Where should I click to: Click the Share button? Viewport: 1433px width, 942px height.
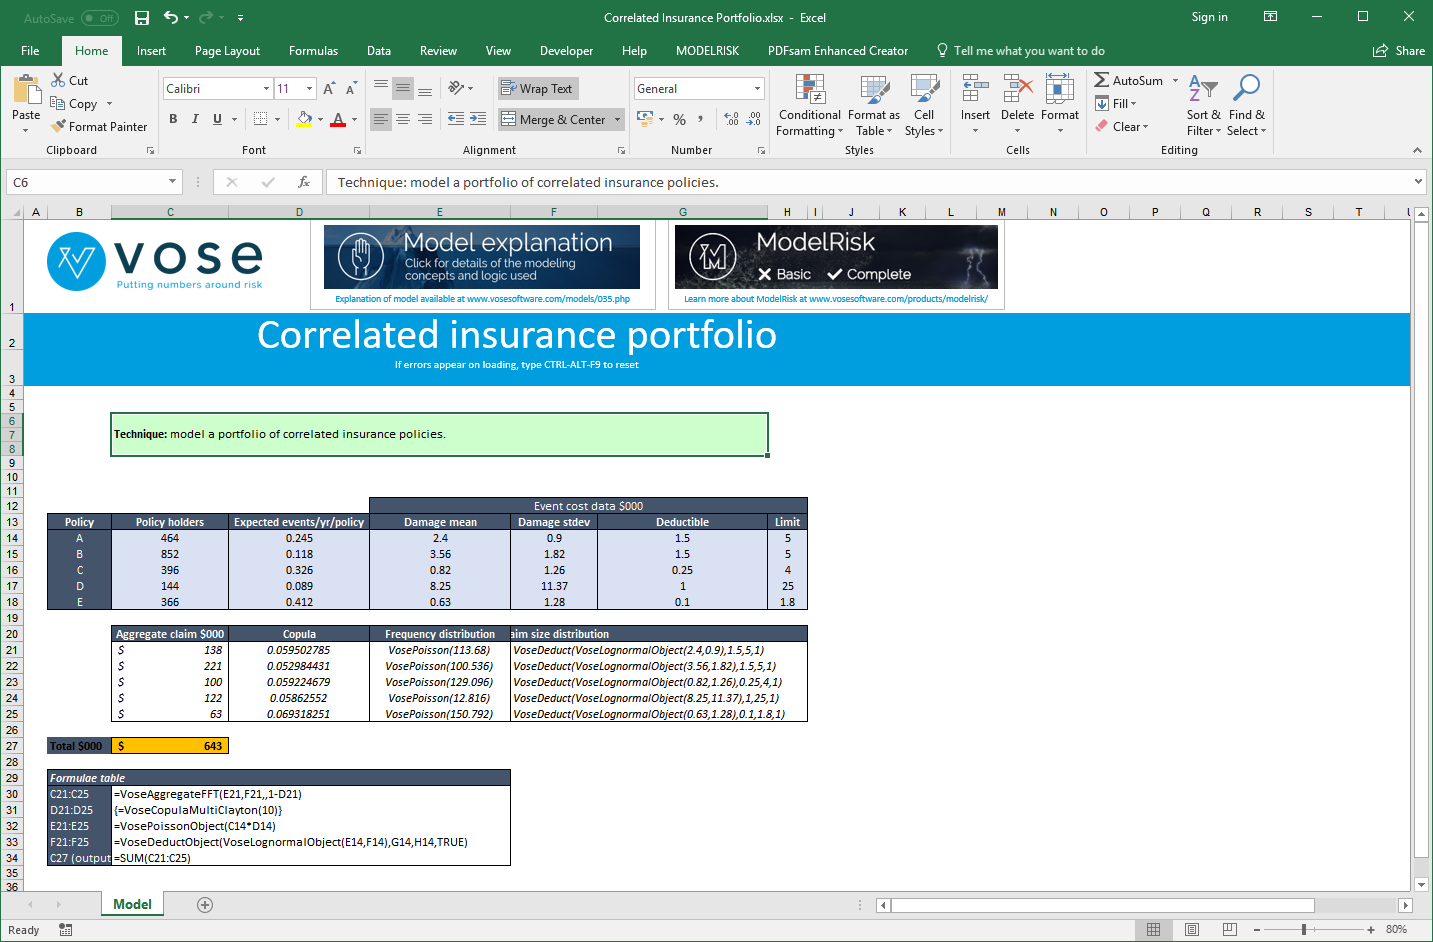tap(1397, 50)
